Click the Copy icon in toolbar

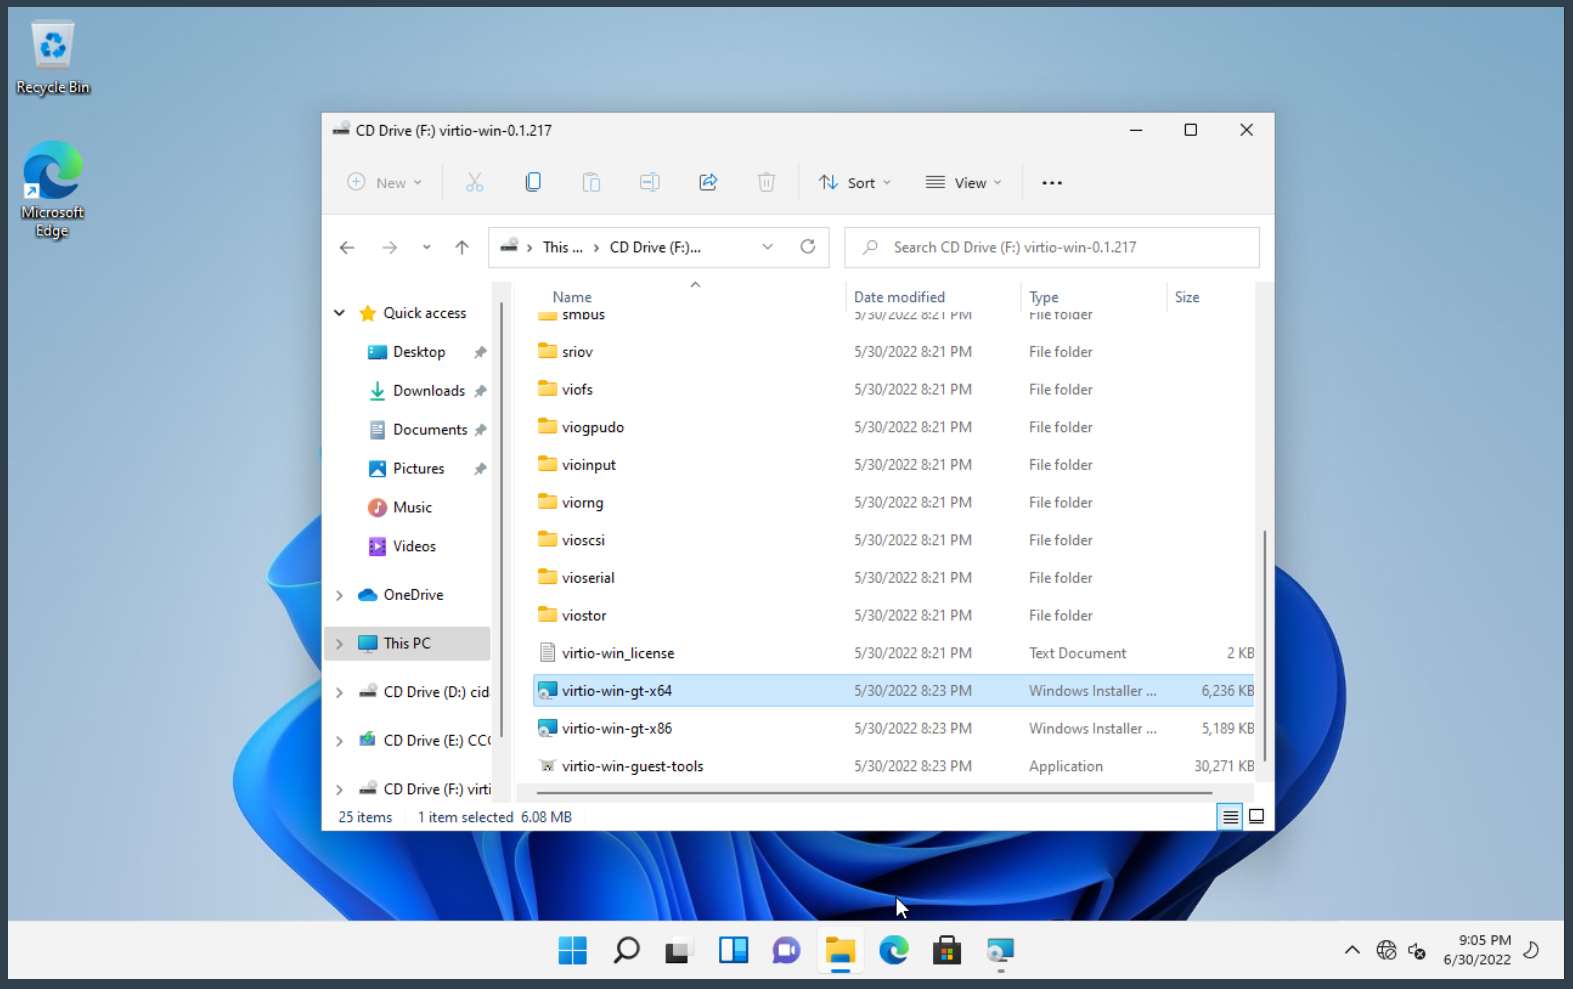[x=533, y=182]
